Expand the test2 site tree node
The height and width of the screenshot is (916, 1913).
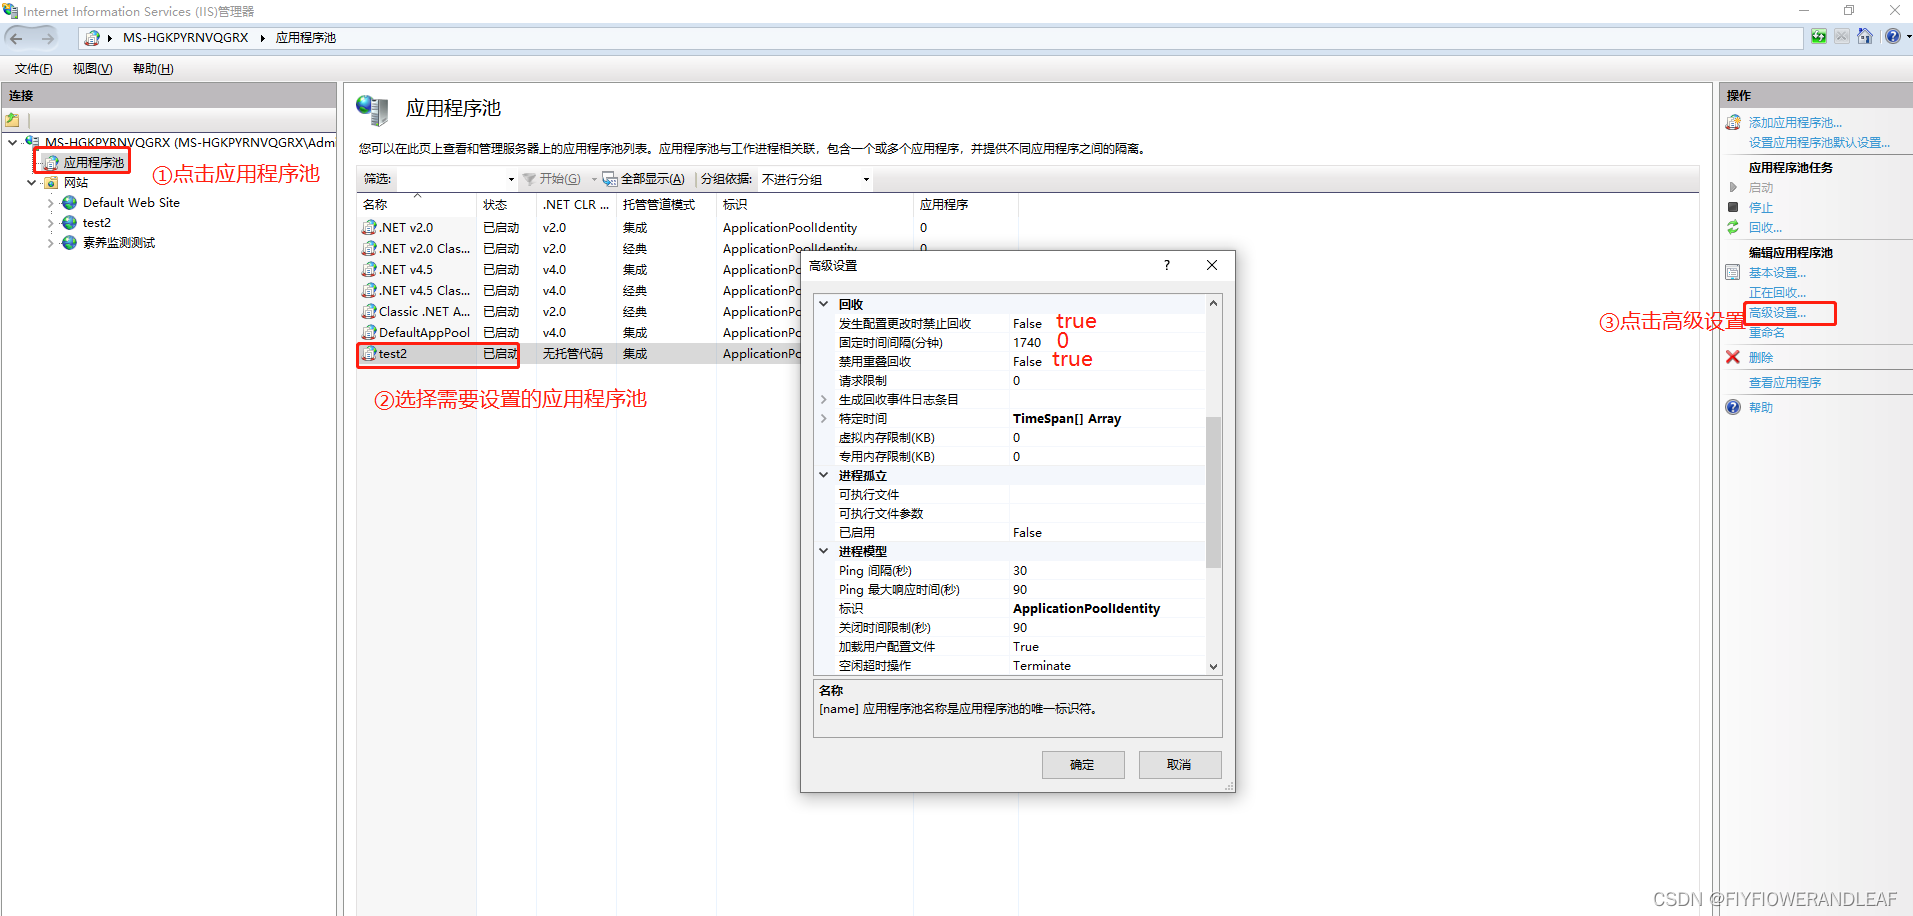(x=50, y=223)
